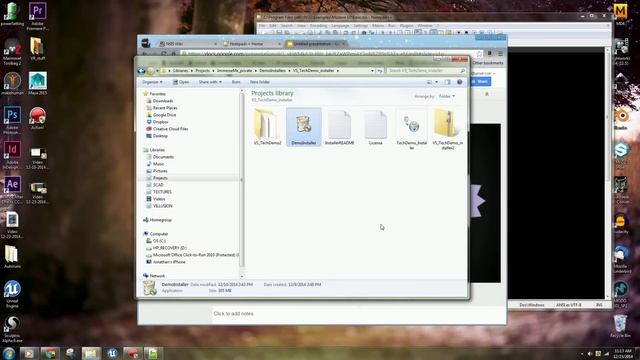Click the Explorer search box

click(427, 71)
